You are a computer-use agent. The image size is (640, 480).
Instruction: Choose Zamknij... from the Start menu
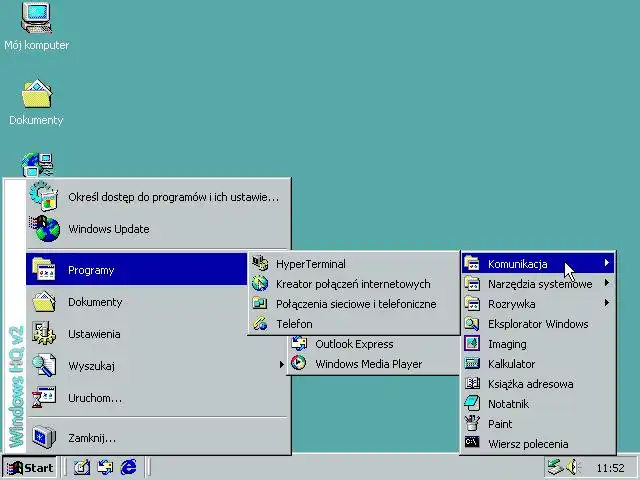pos(158,437)
